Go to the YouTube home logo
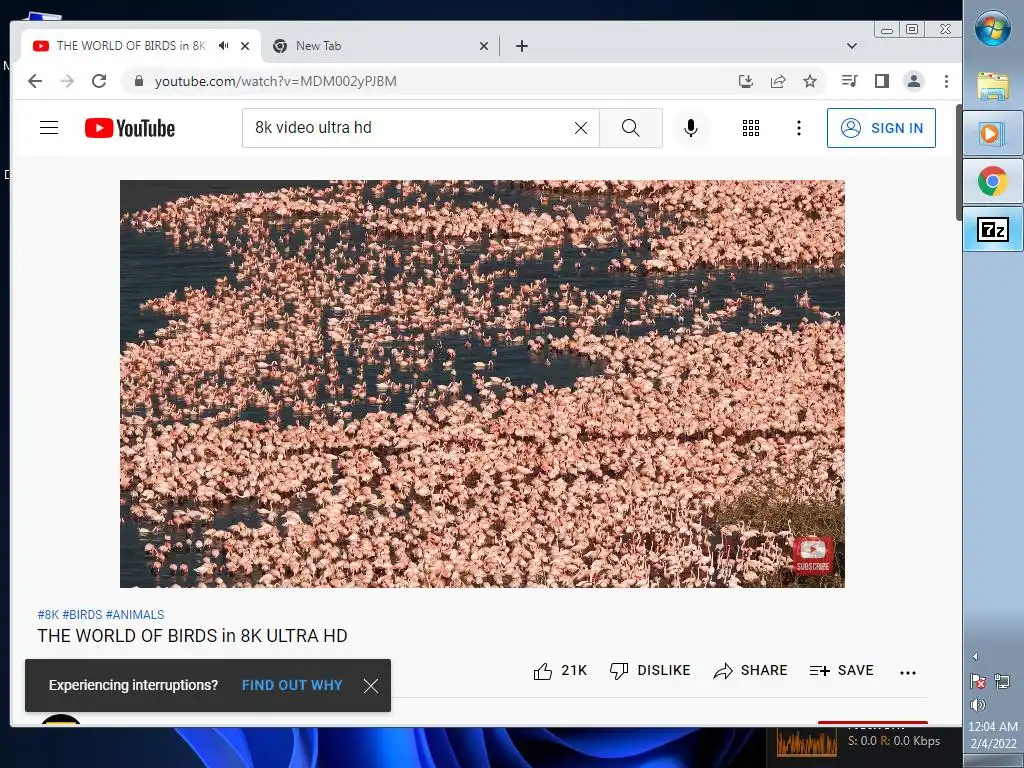The height and width of the screenshot is (768, 1024). pos(130,128)
